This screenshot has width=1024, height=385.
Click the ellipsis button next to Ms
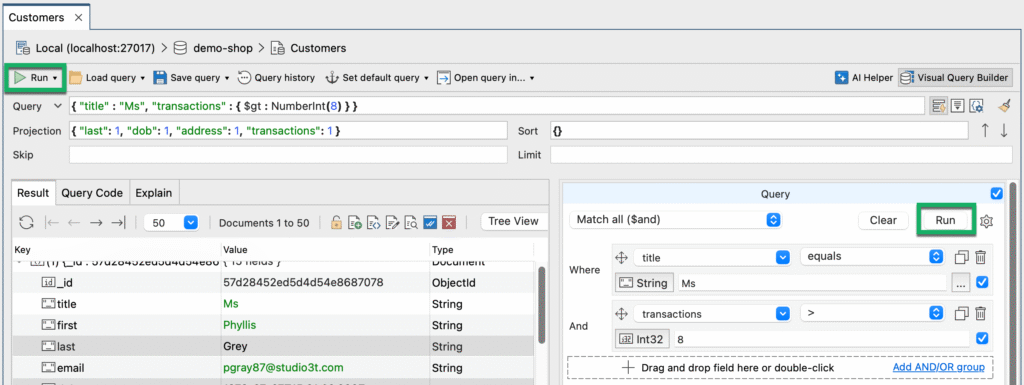click(961, 283)
